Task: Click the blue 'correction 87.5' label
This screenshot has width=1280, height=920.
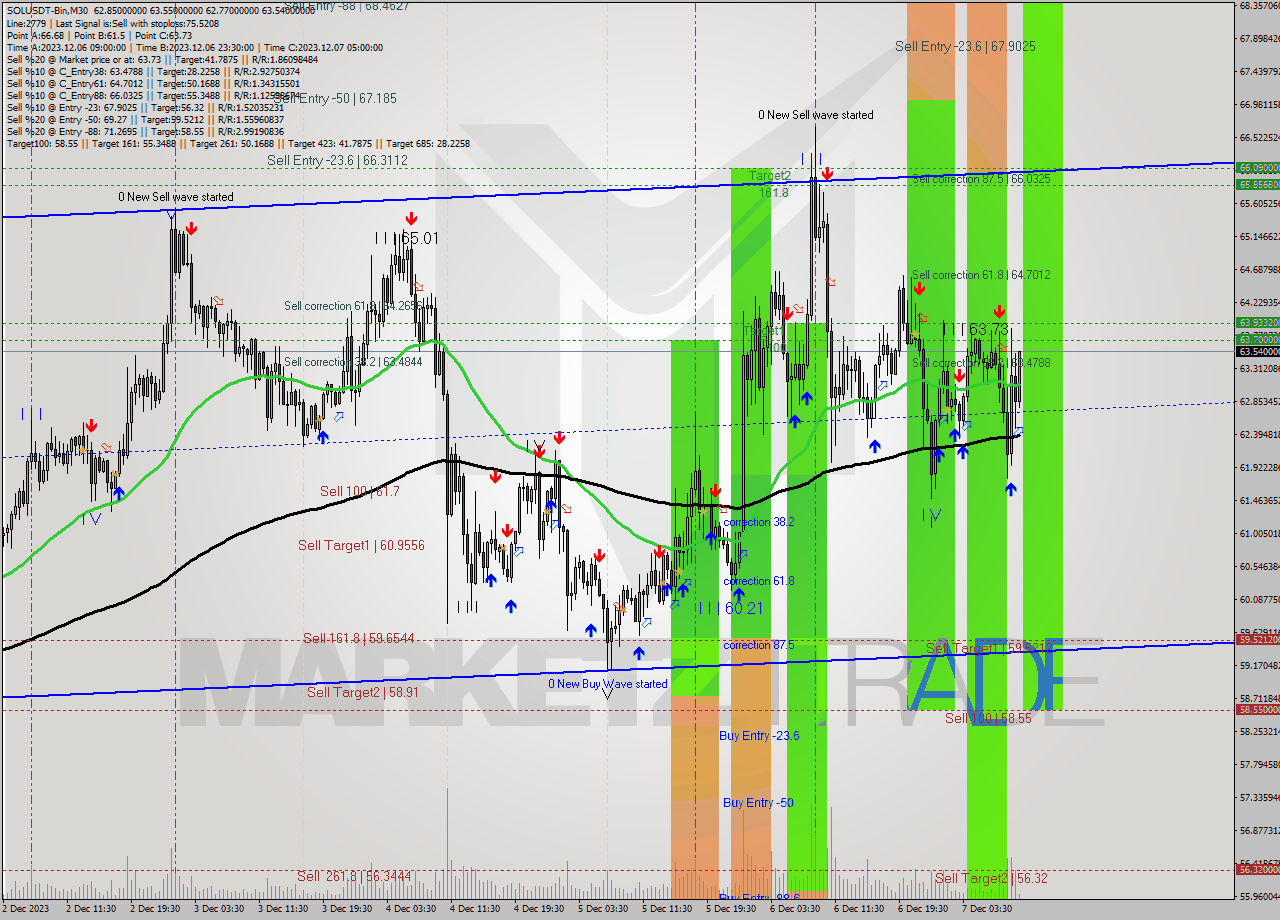Action: click(758, 645)
